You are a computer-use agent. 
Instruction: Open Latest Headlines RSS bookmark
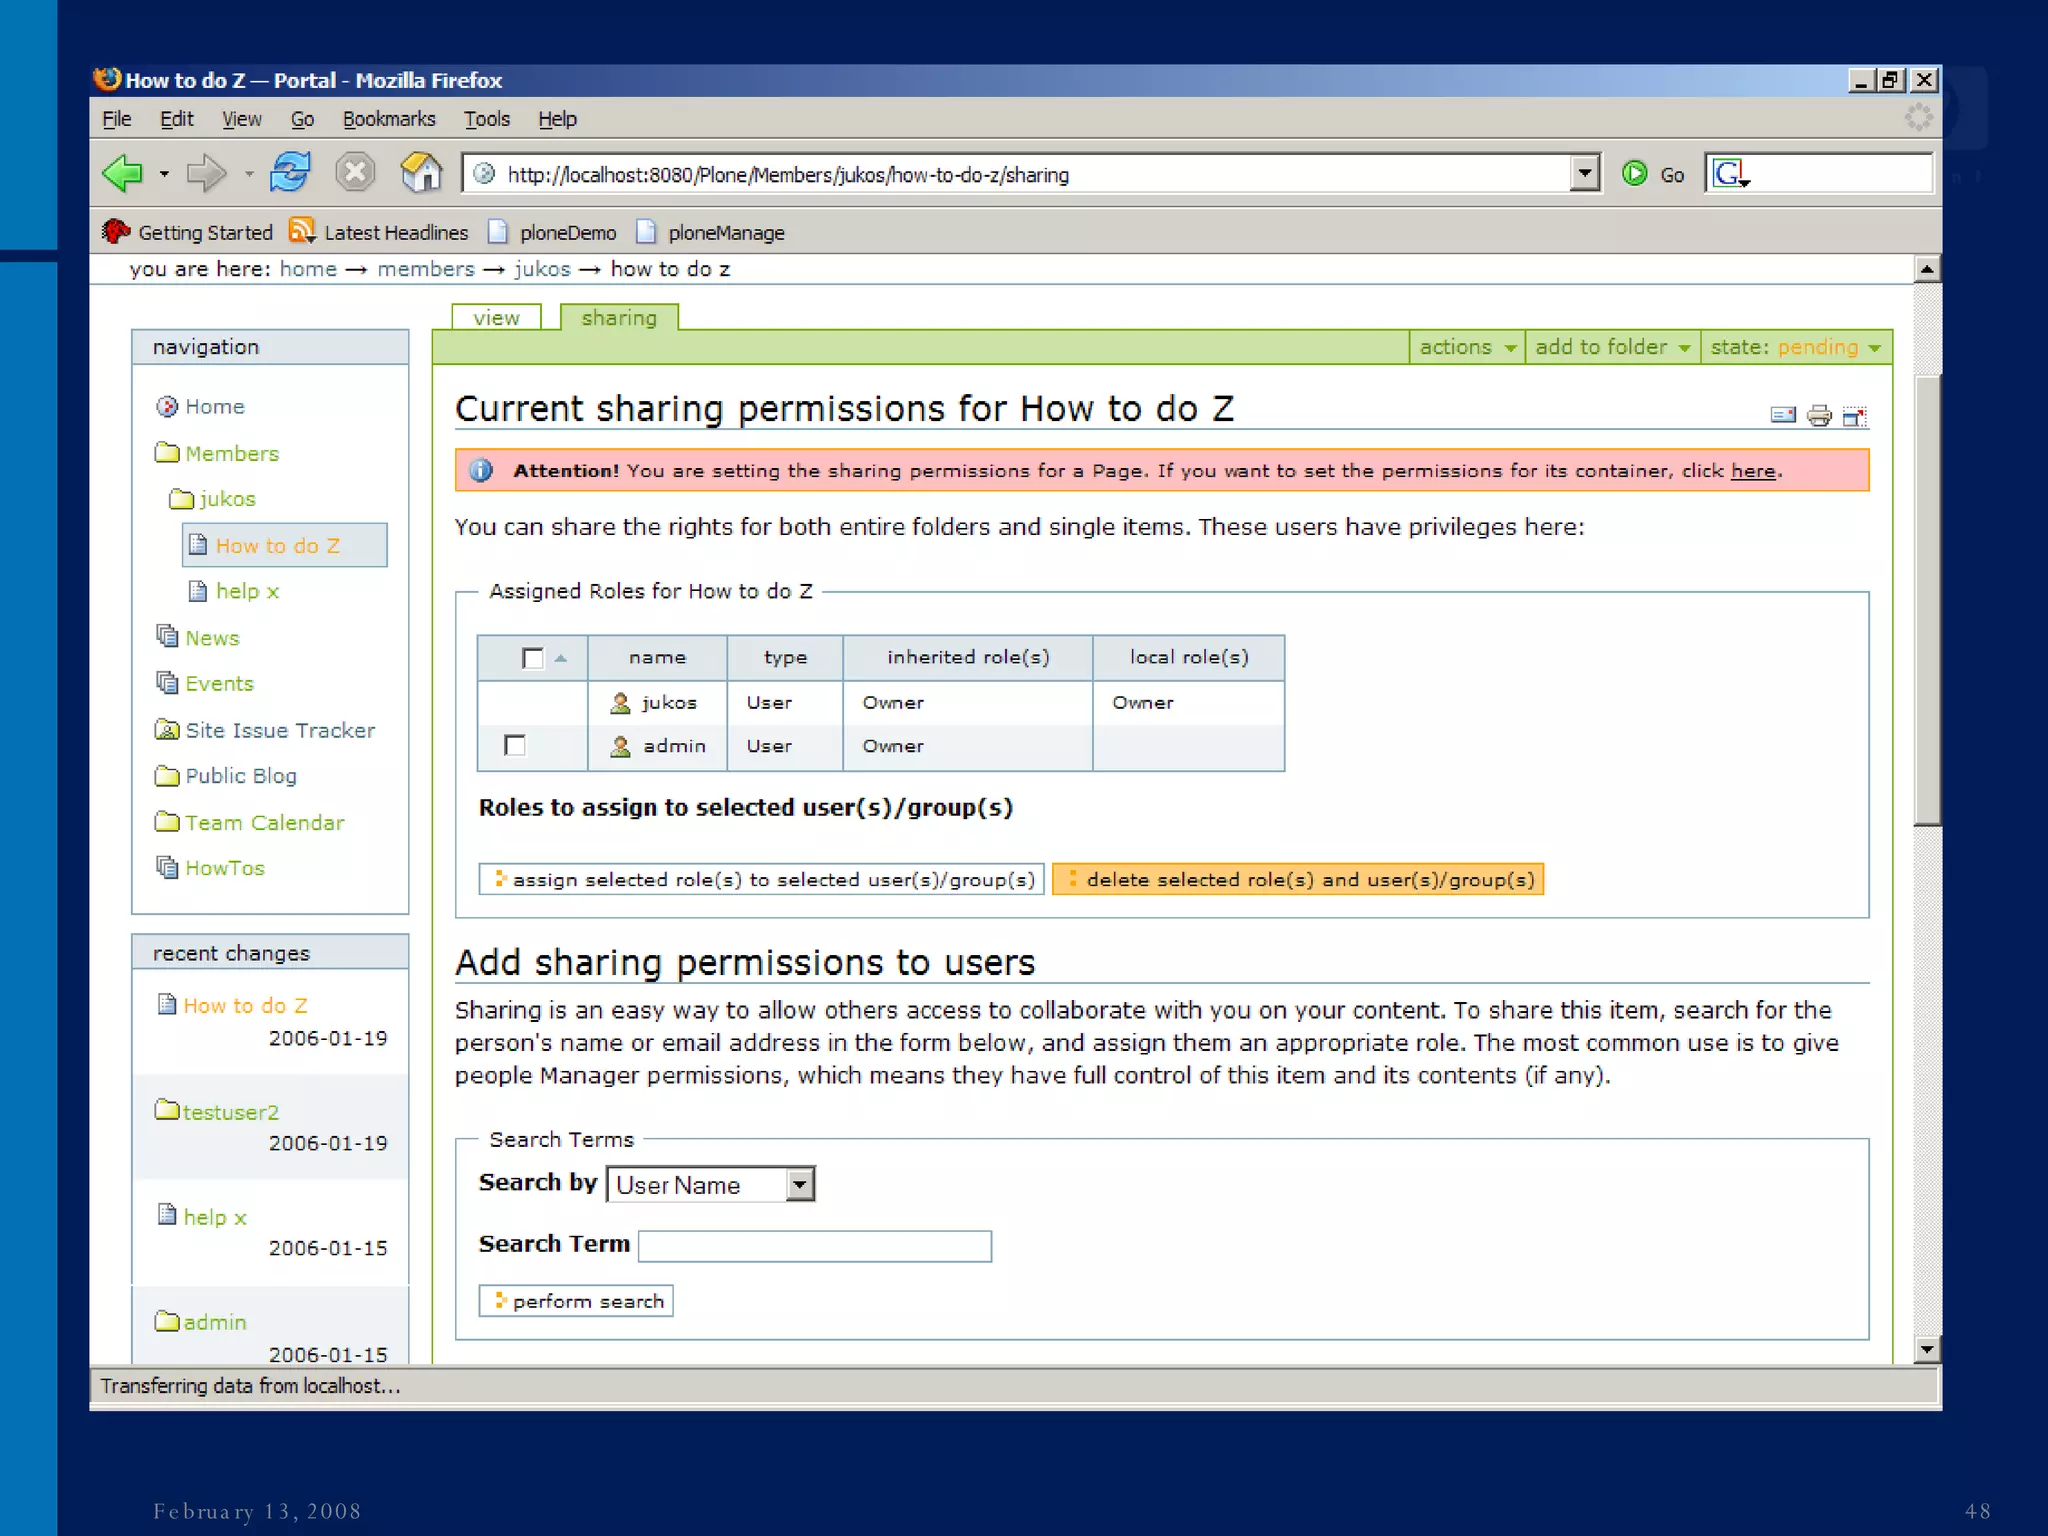click(380, 232)
